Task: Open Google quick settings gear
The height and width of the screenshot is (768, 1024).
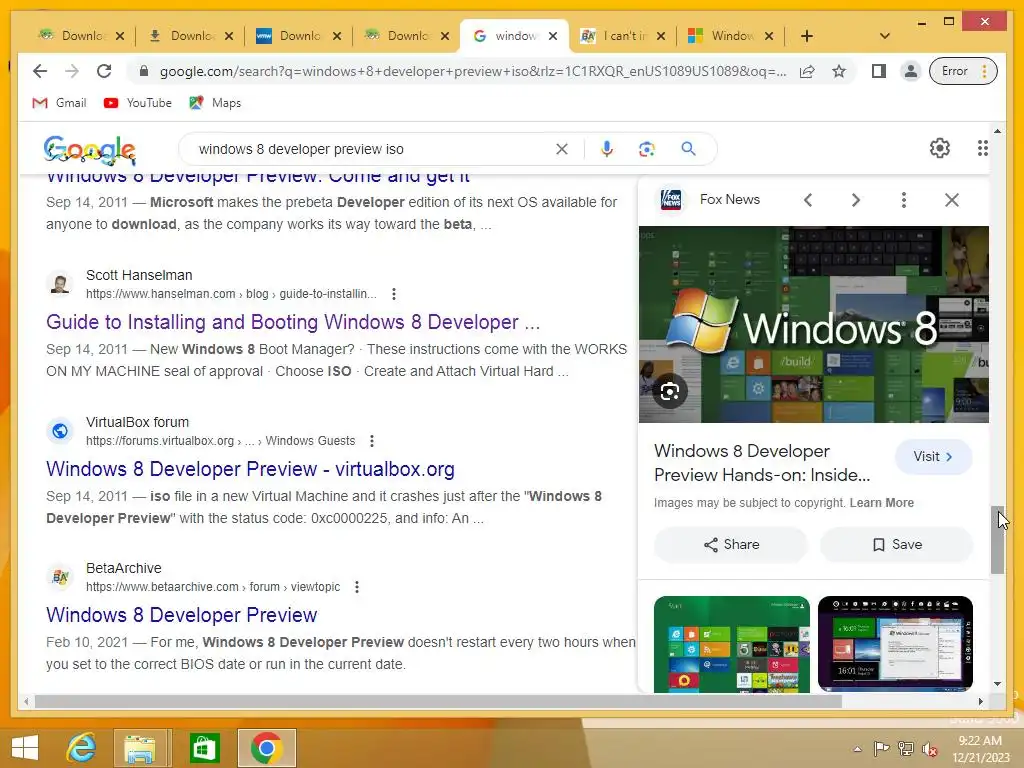Action: [940, 148]
